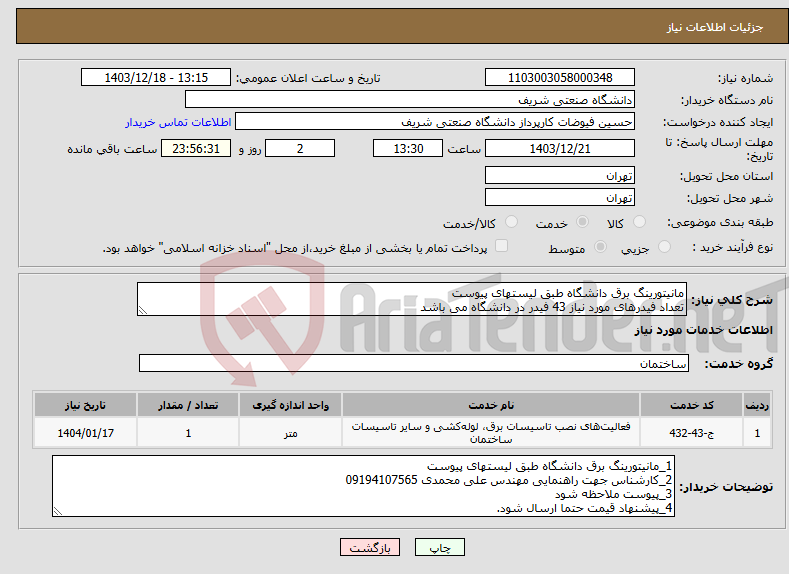Choose the جزیی purchase type radio
The width and height of the screenshot is (789, 574).
[664, 247]
